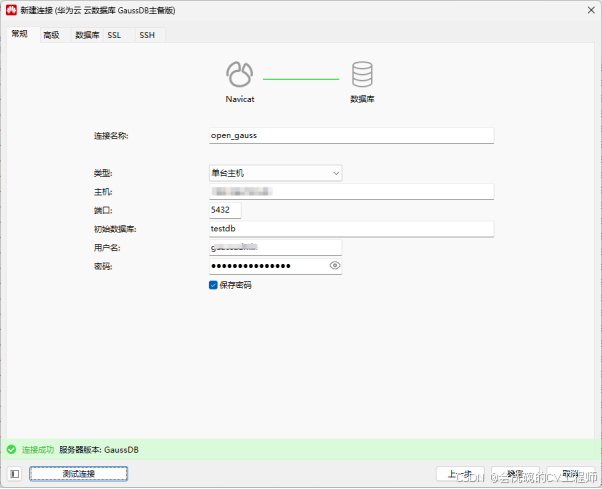Screen dimensions: 602x489
Task: Click the 服务器版本: GaussDB status text
Action: (x=99, y=449)
